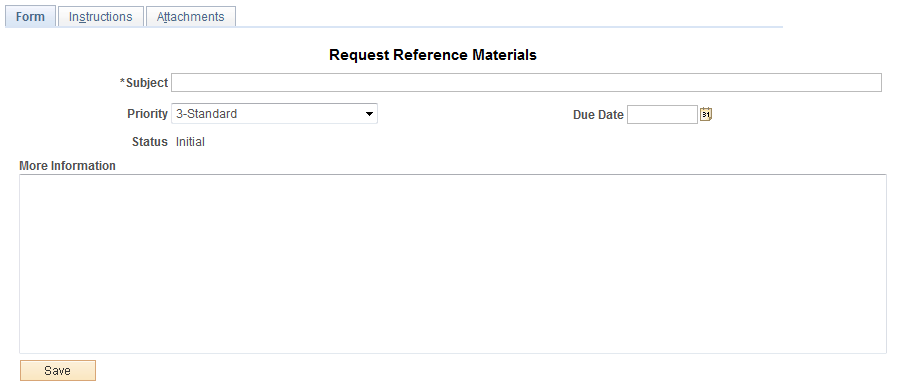Focus the Subject input field
905x387 pixels.
(526, 82)
